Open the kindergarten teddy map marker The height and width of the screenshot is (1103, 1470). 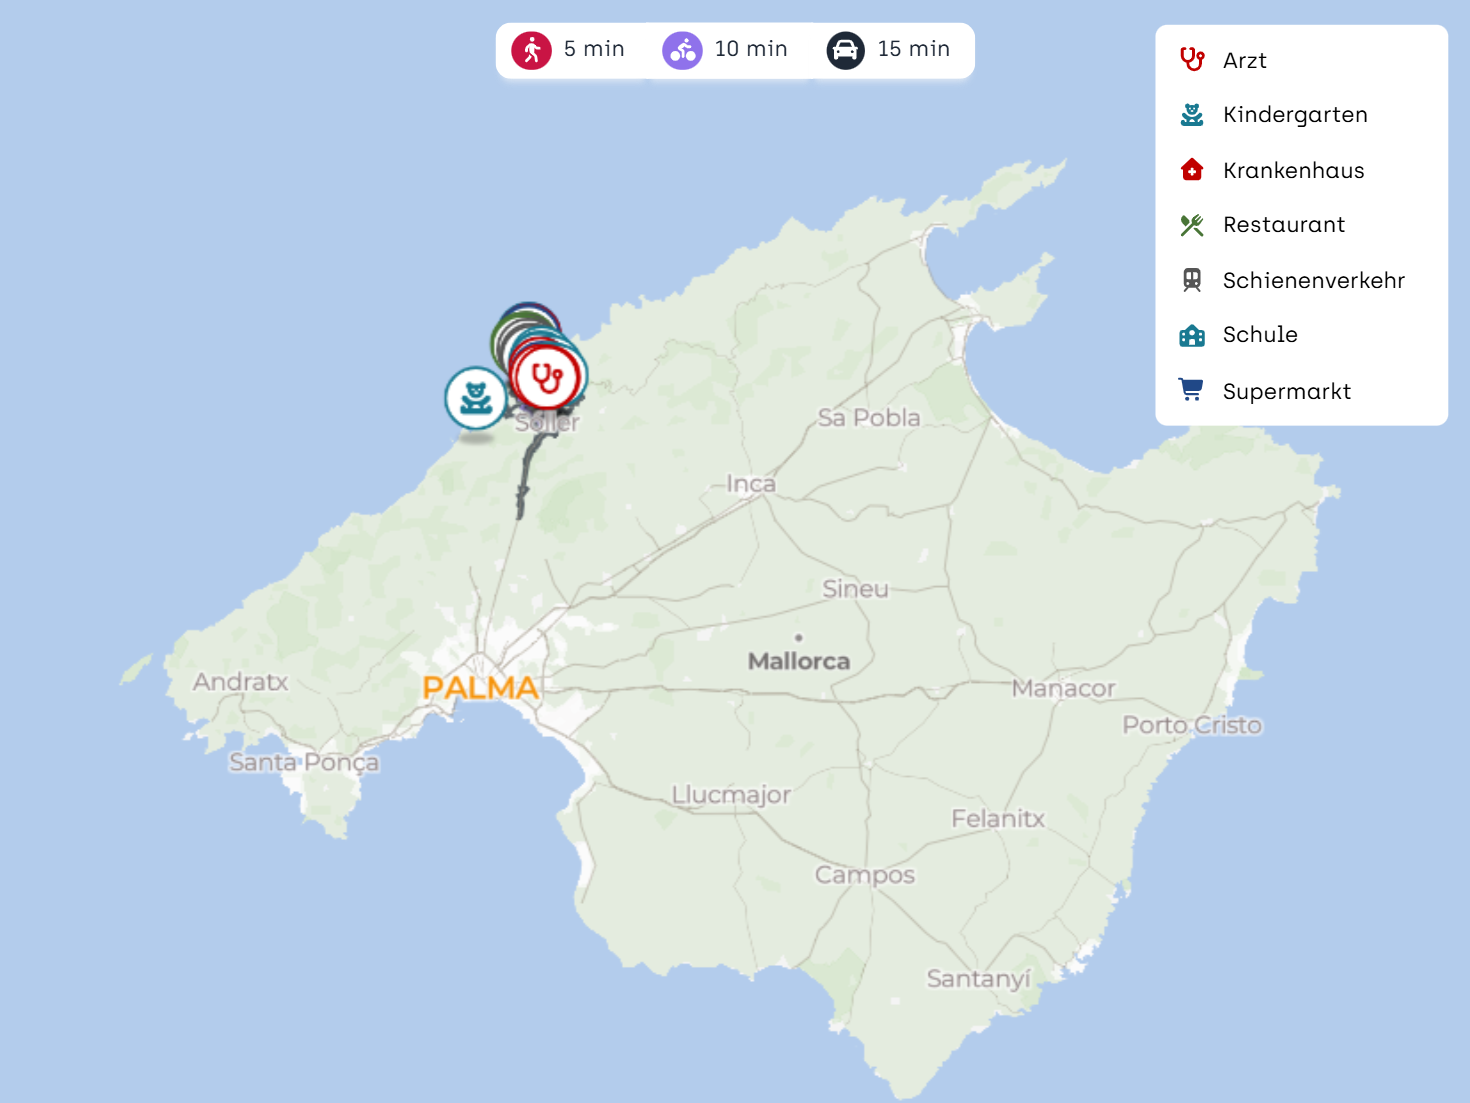(x=476, y=398)
